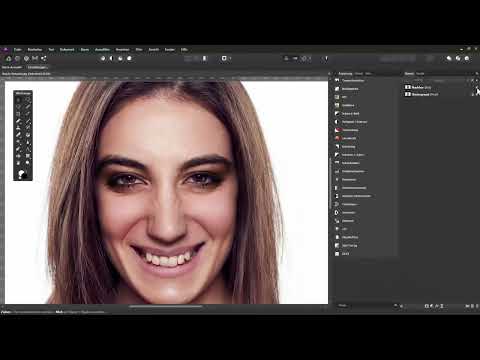Click the Schwarz-Weiß adjustment icon

click(x=337, y=114)
